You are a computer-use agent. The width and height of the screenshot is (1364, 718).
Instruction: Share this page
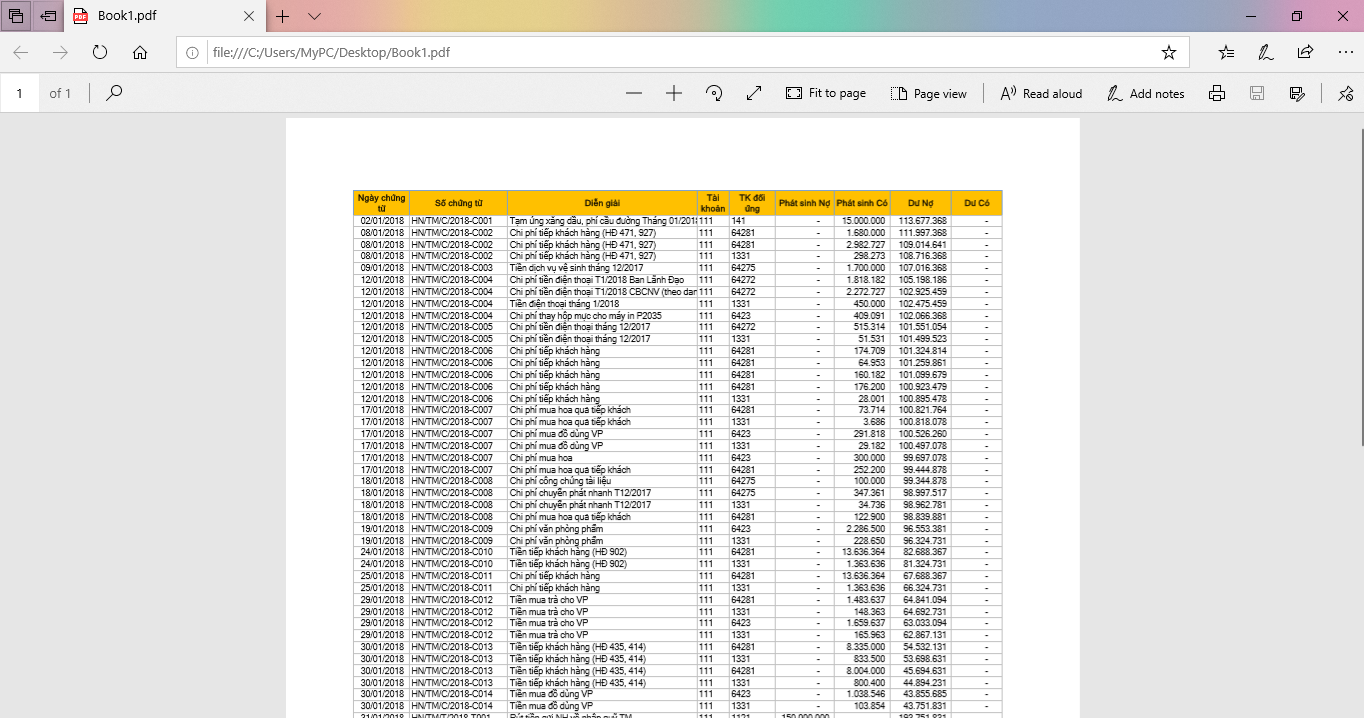1305,52
